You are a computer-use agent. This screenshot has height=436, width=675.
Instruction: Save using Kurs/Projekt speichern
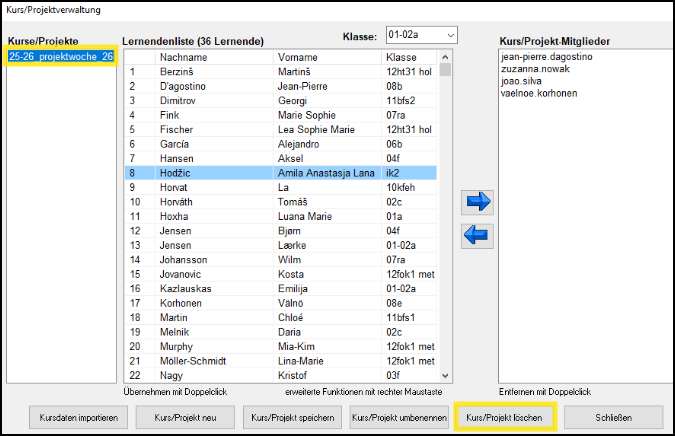(x=292, y=417)
